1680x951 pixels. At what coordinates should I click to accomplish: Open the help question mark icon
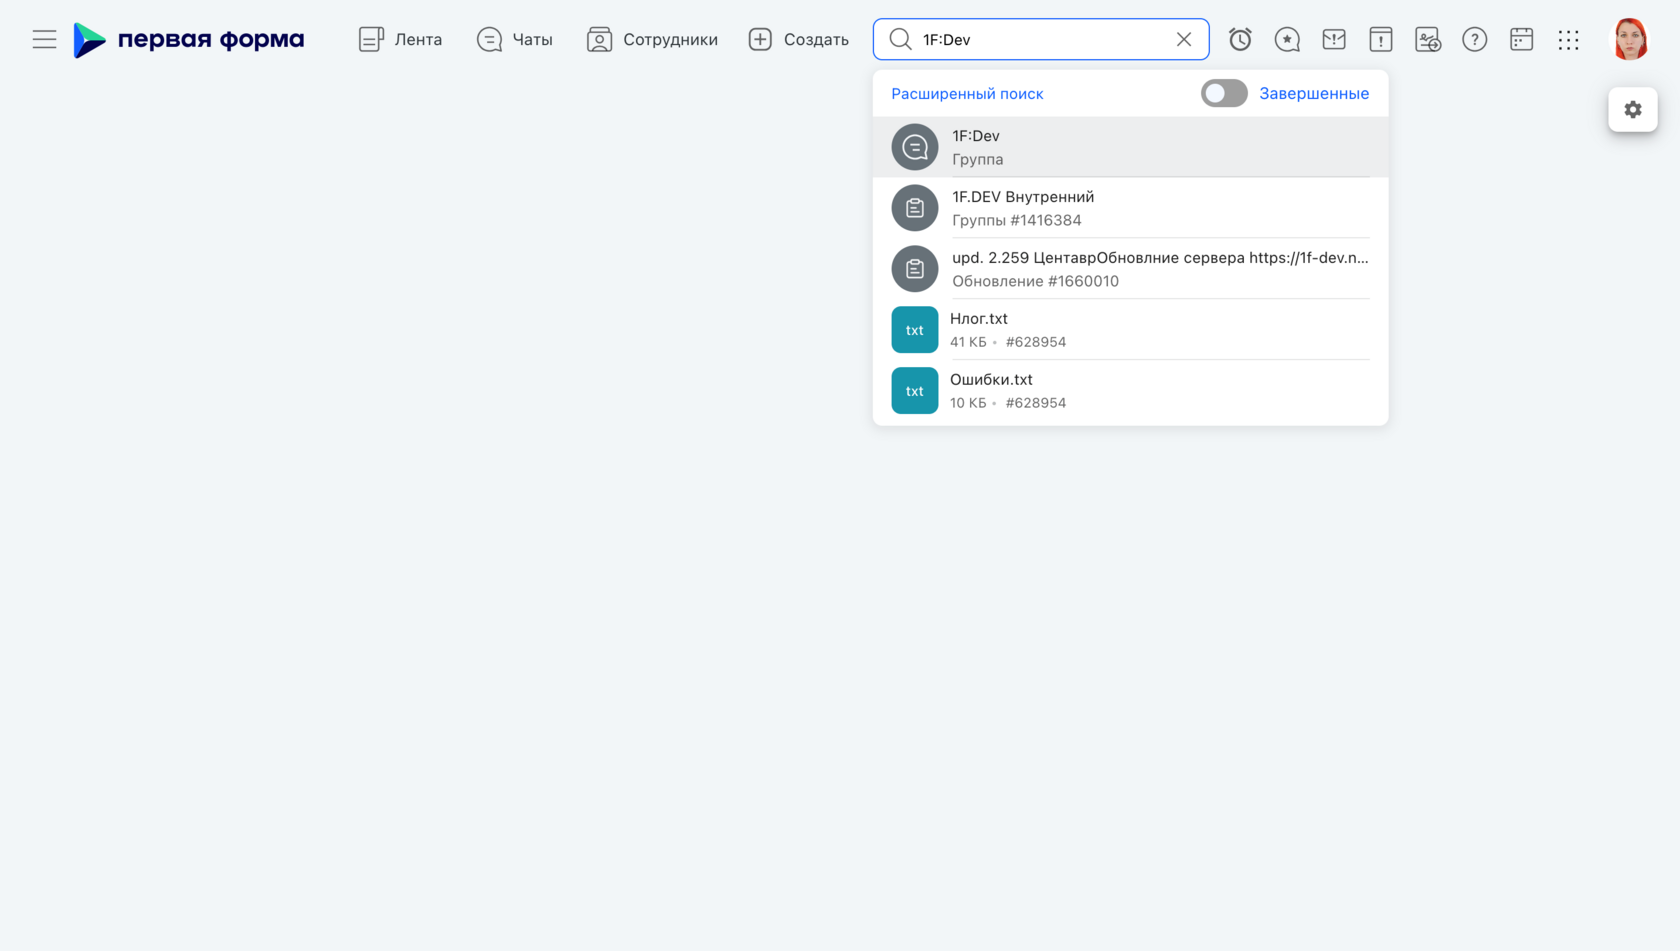(x=1475, y=39)
